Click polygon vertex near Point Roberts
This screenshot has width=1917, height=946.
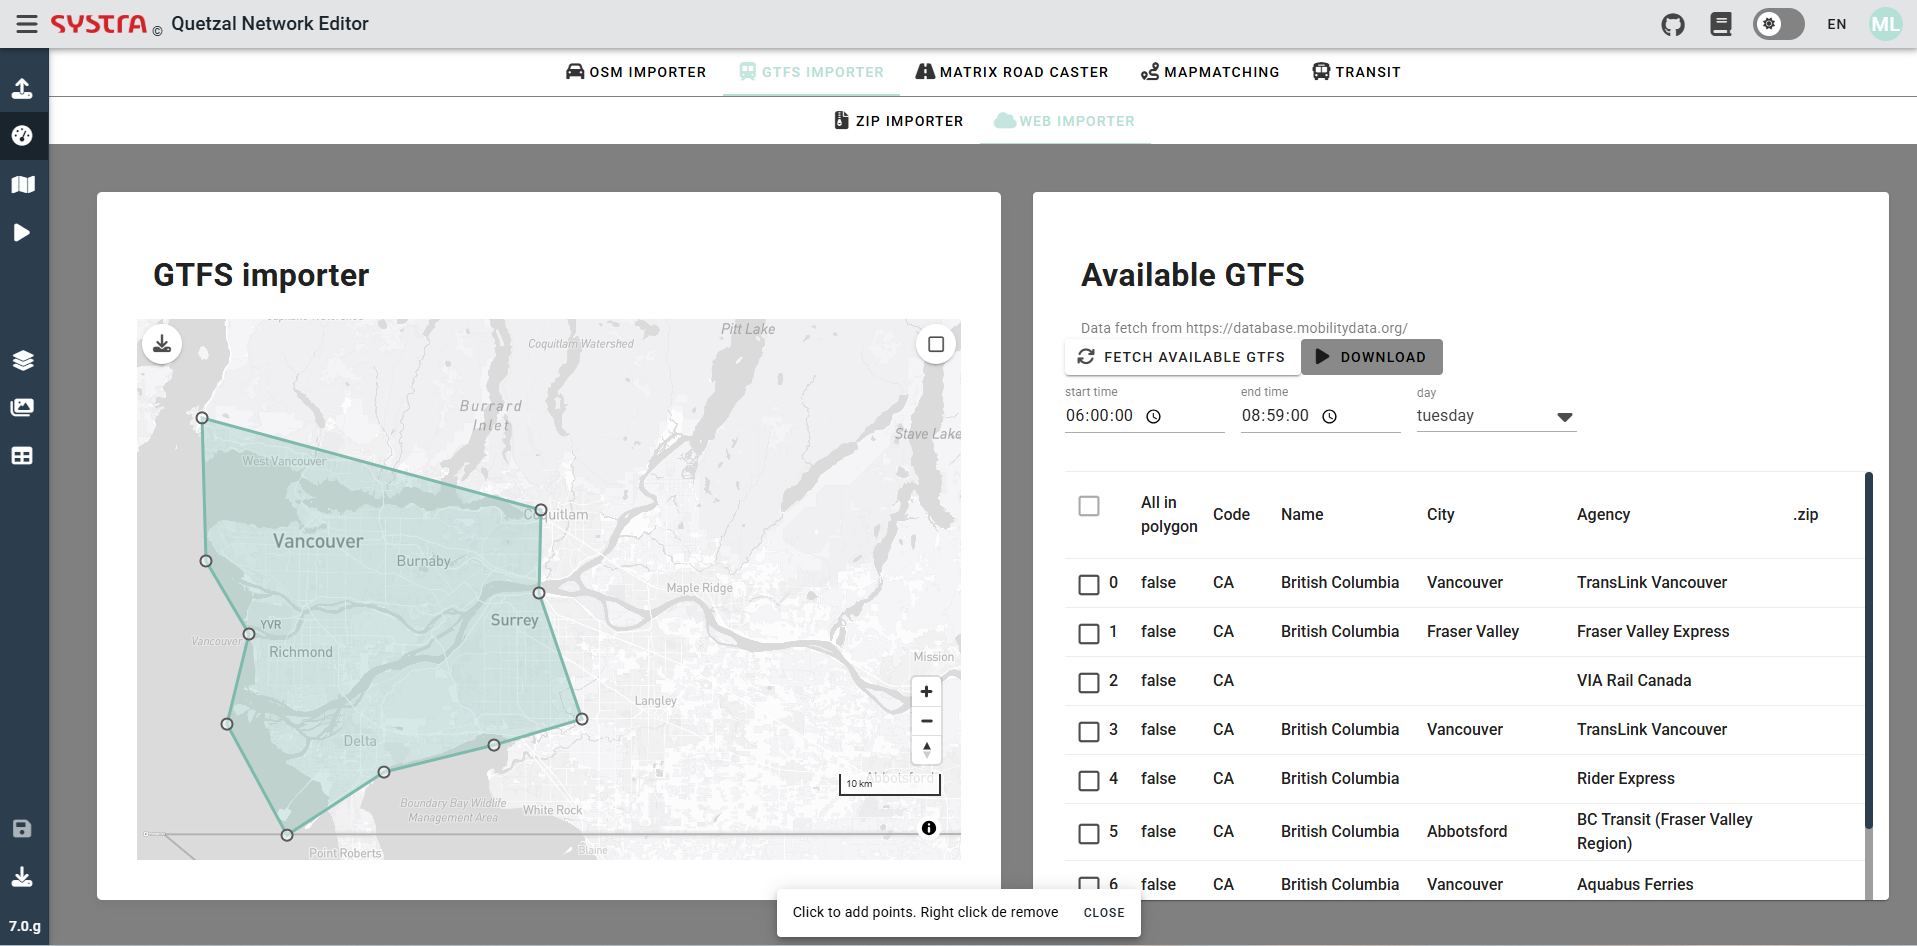(287, 835)
